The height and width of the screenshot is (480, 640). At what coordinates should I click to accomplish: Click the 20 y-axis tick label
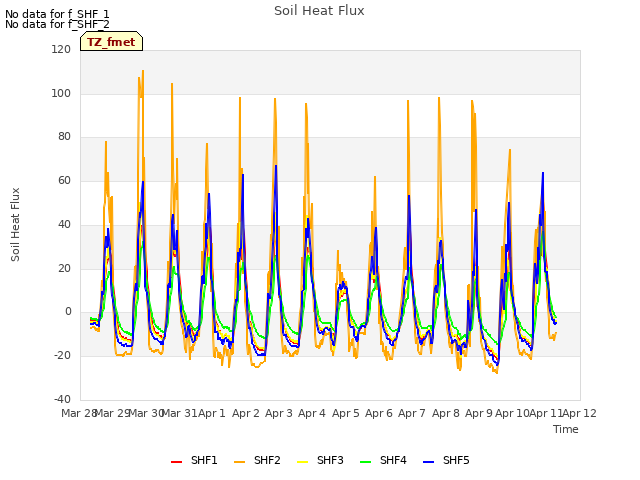click(x=64, y=269)
